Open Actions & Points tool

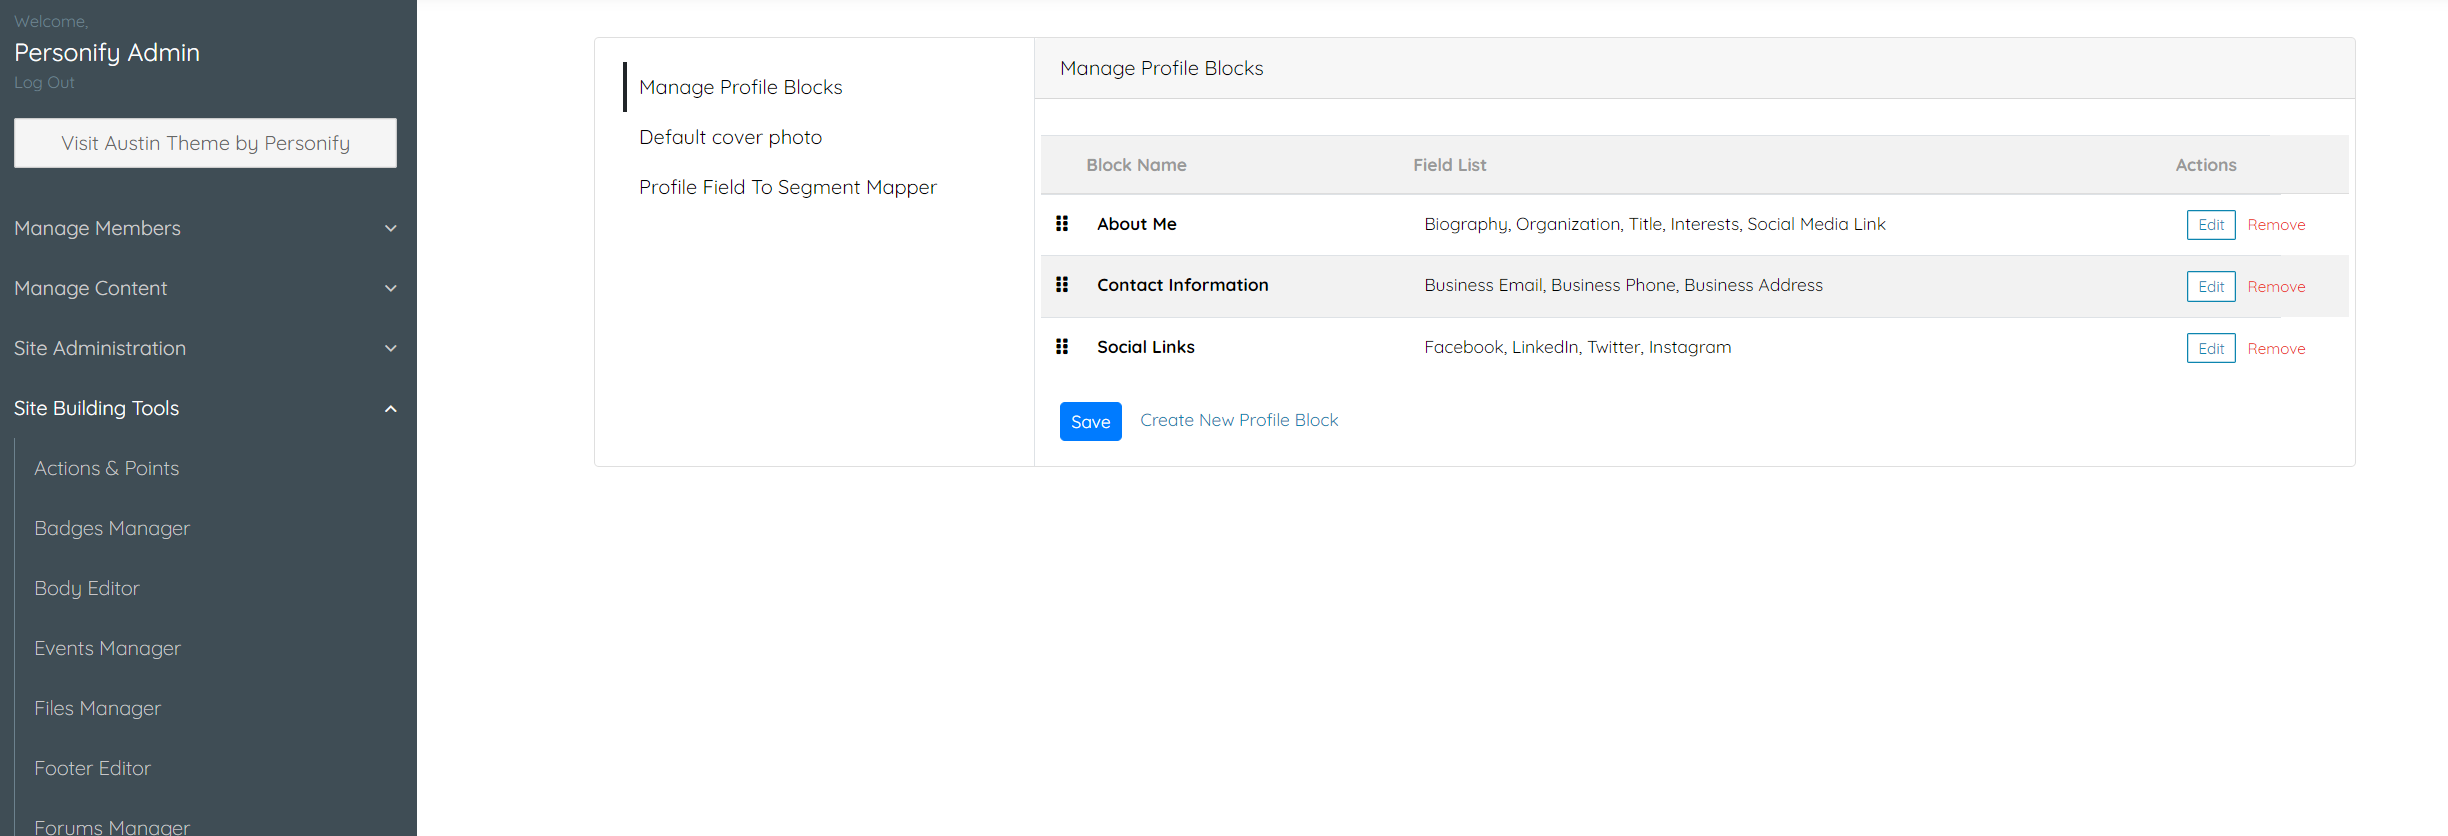click(x=107, y=468)
